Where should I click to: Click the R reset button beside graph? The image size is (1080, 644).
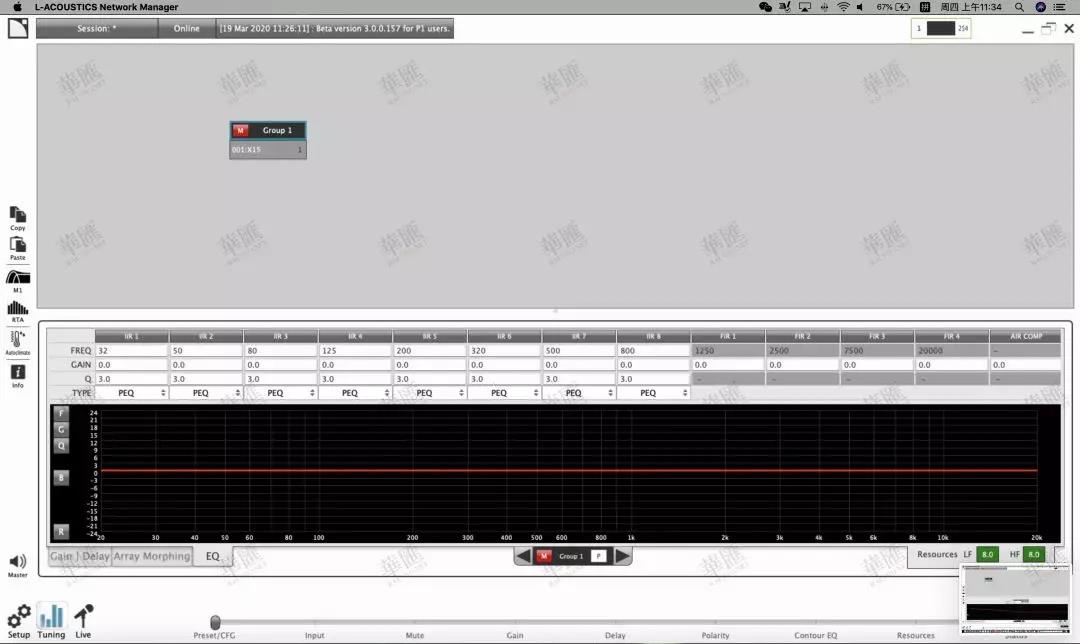coord(61,531)
